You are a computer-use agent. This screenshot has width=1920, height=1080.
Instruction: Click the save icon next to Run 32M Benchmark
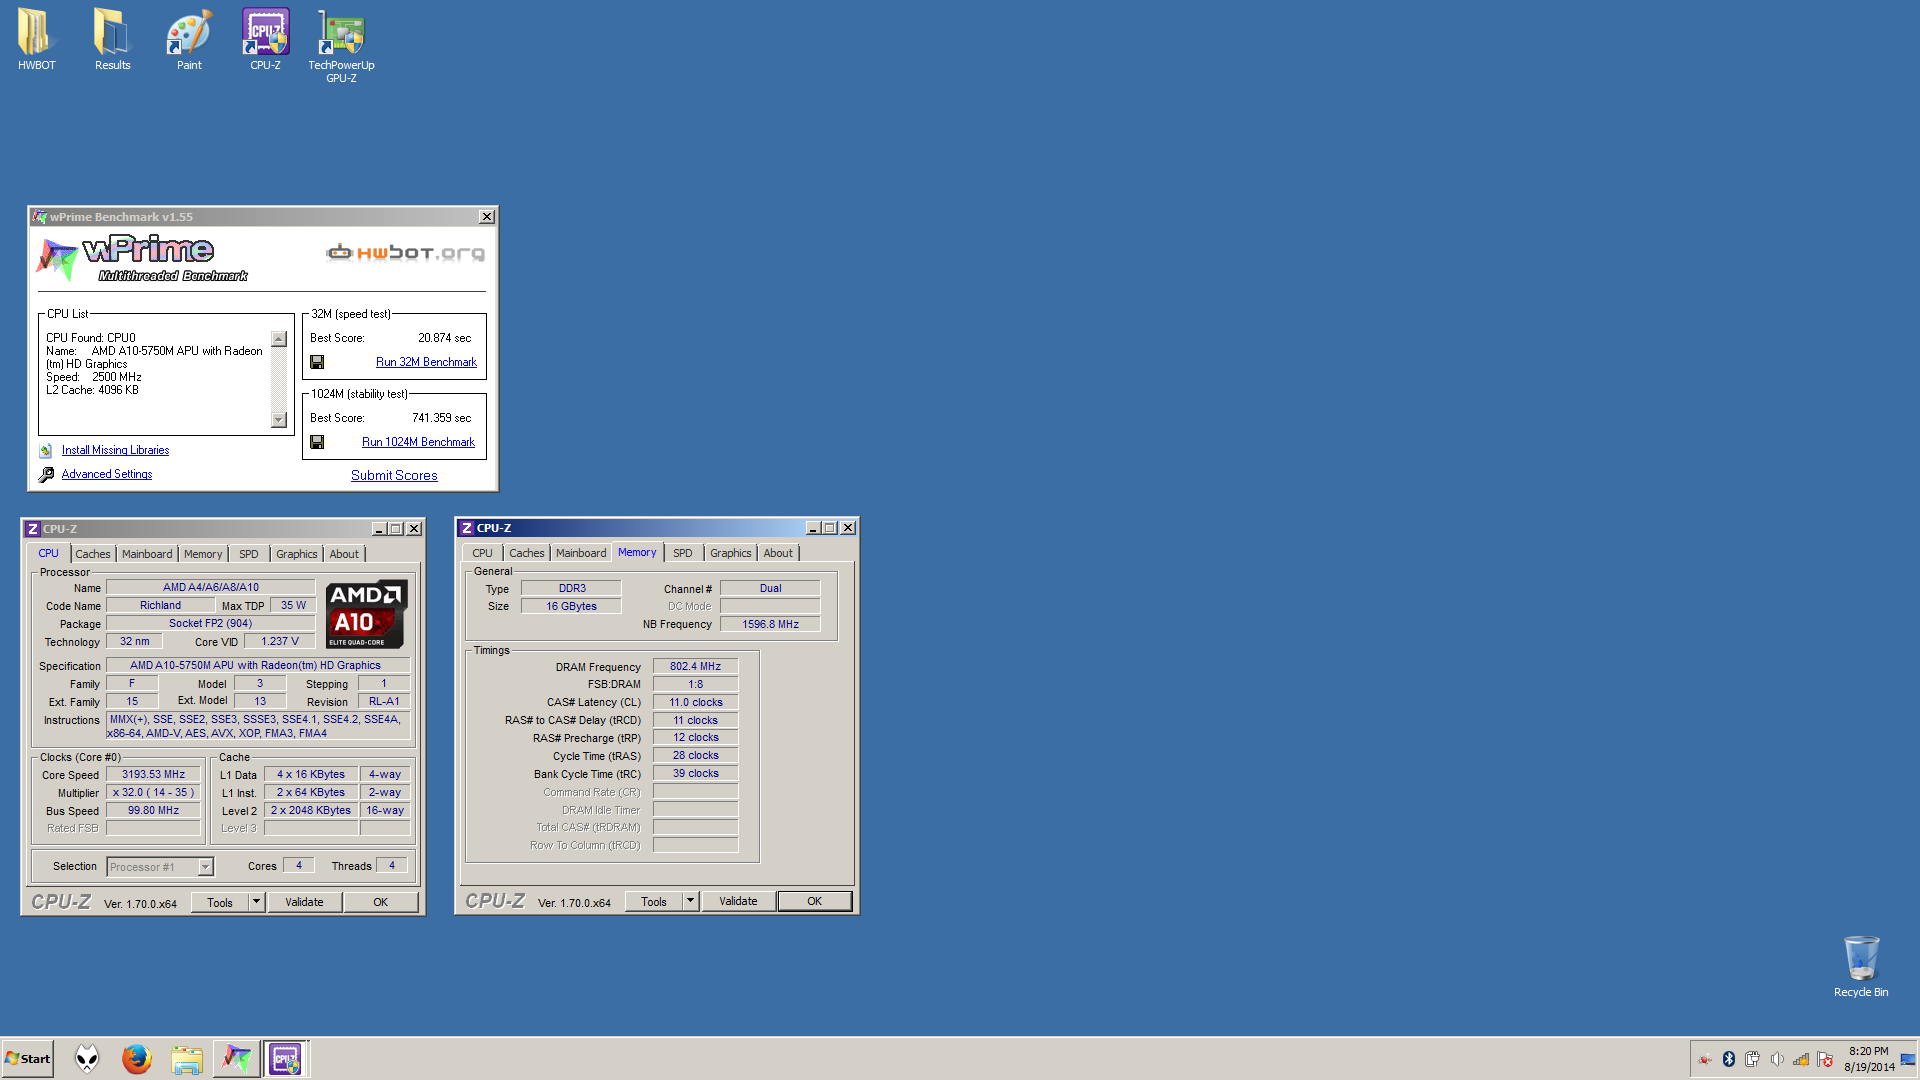click(x=317, y=362)
